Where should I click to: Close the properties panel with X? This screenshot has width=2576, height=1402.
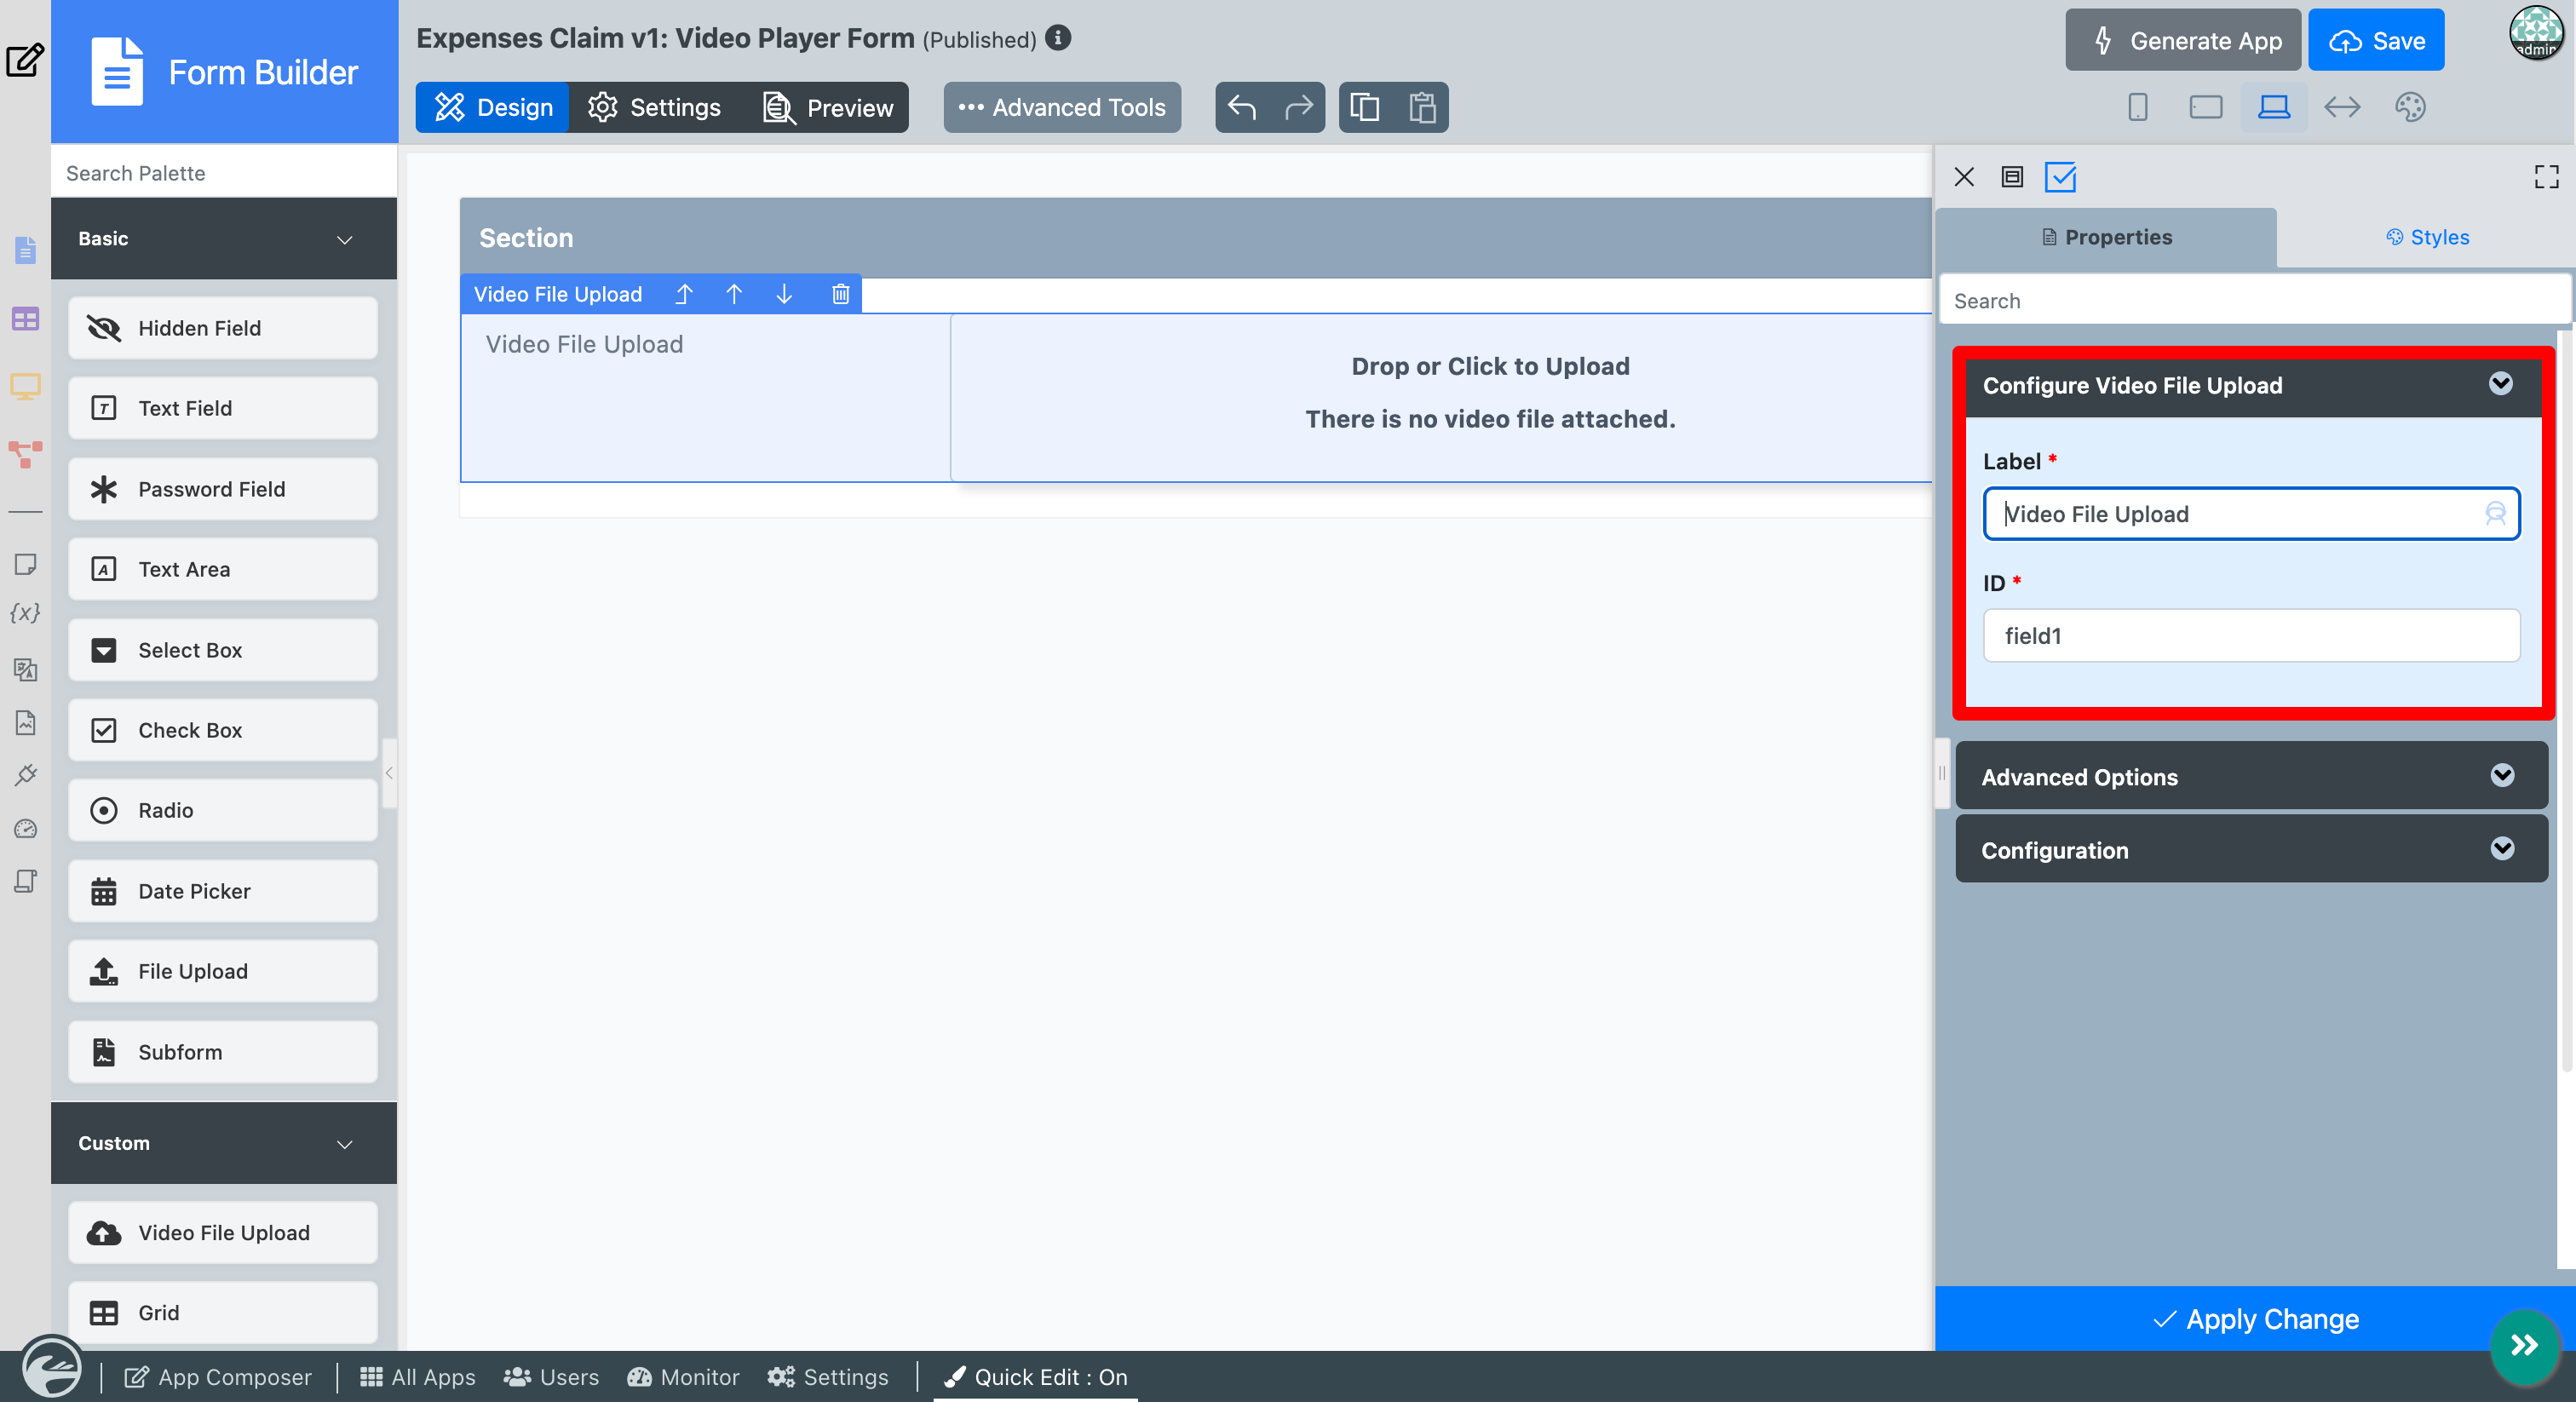pos(1964,177)
